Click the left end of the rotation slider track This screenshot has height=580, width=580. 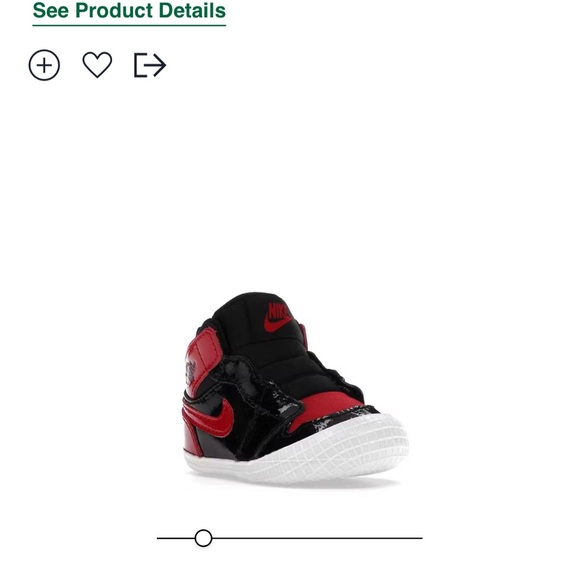(x=160, y=538)
